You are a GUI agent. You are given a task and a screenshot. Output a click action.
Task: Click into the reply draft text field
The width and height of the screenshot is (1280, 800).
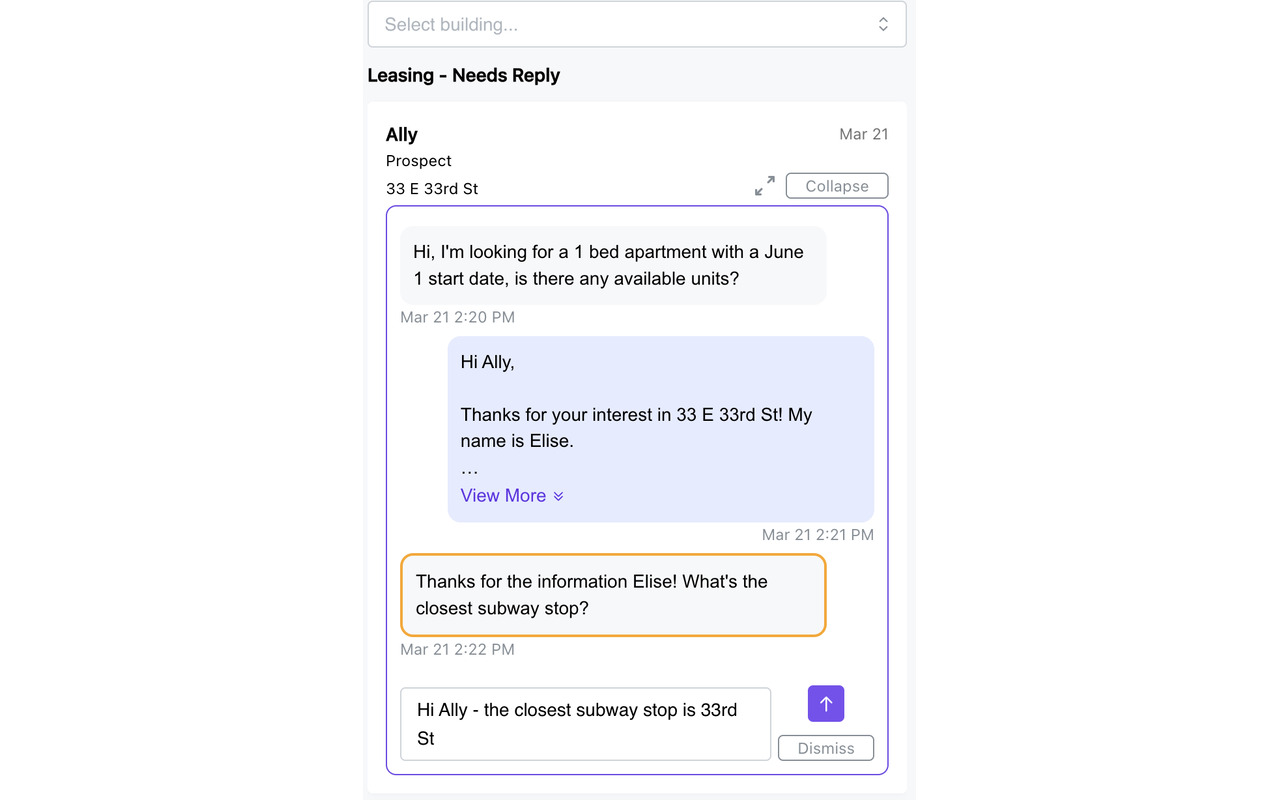586,724
